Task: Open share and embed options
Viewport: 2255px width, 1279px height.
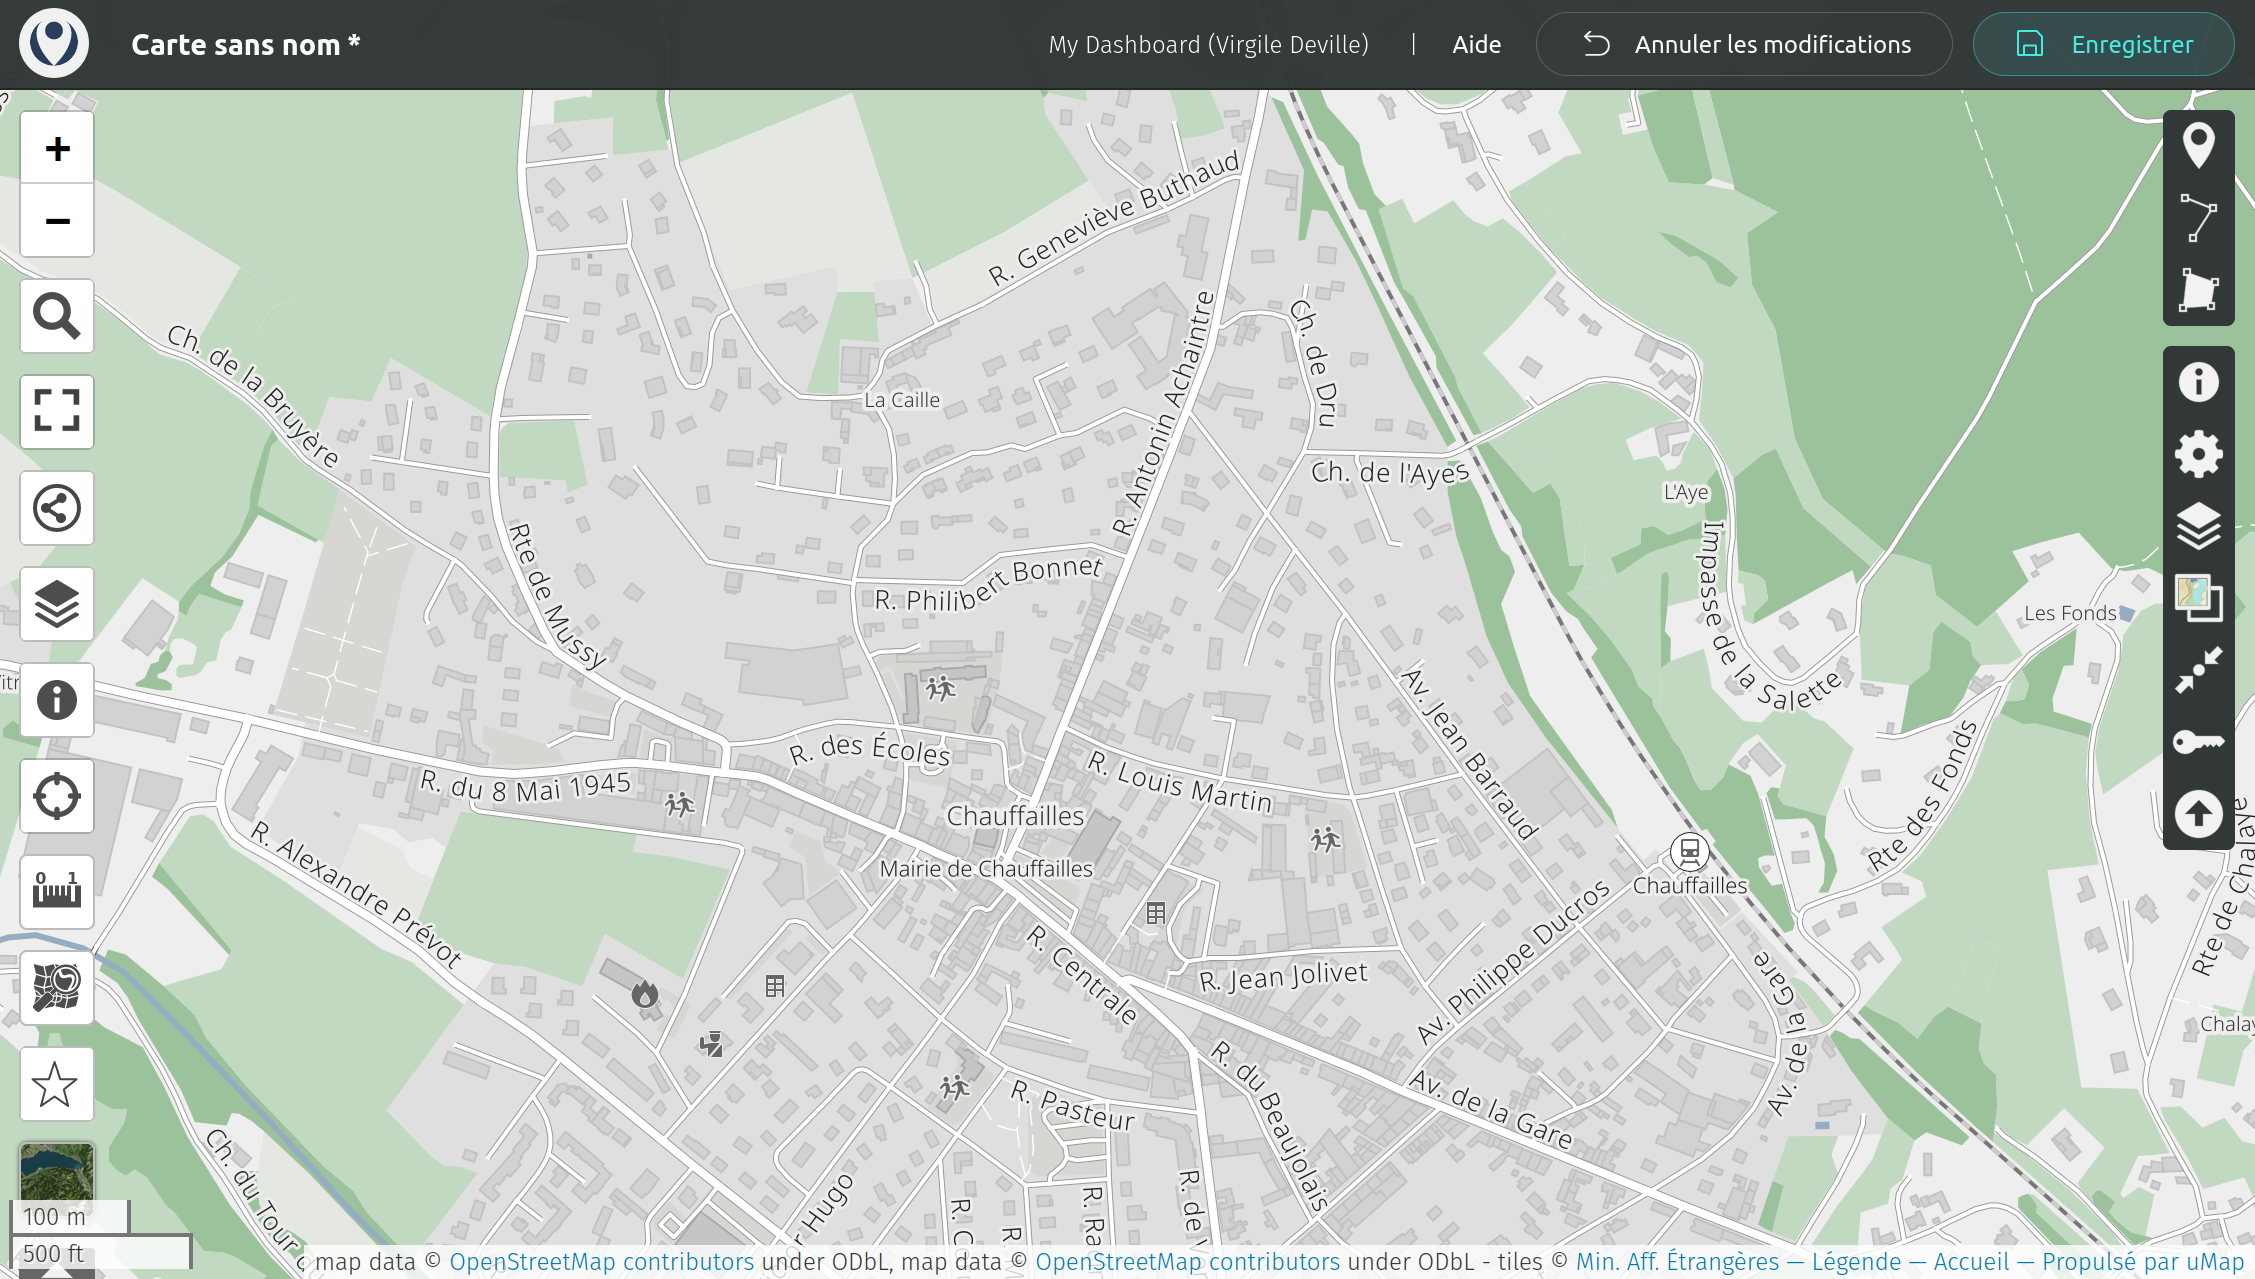Action: click(x=57, y=508)
